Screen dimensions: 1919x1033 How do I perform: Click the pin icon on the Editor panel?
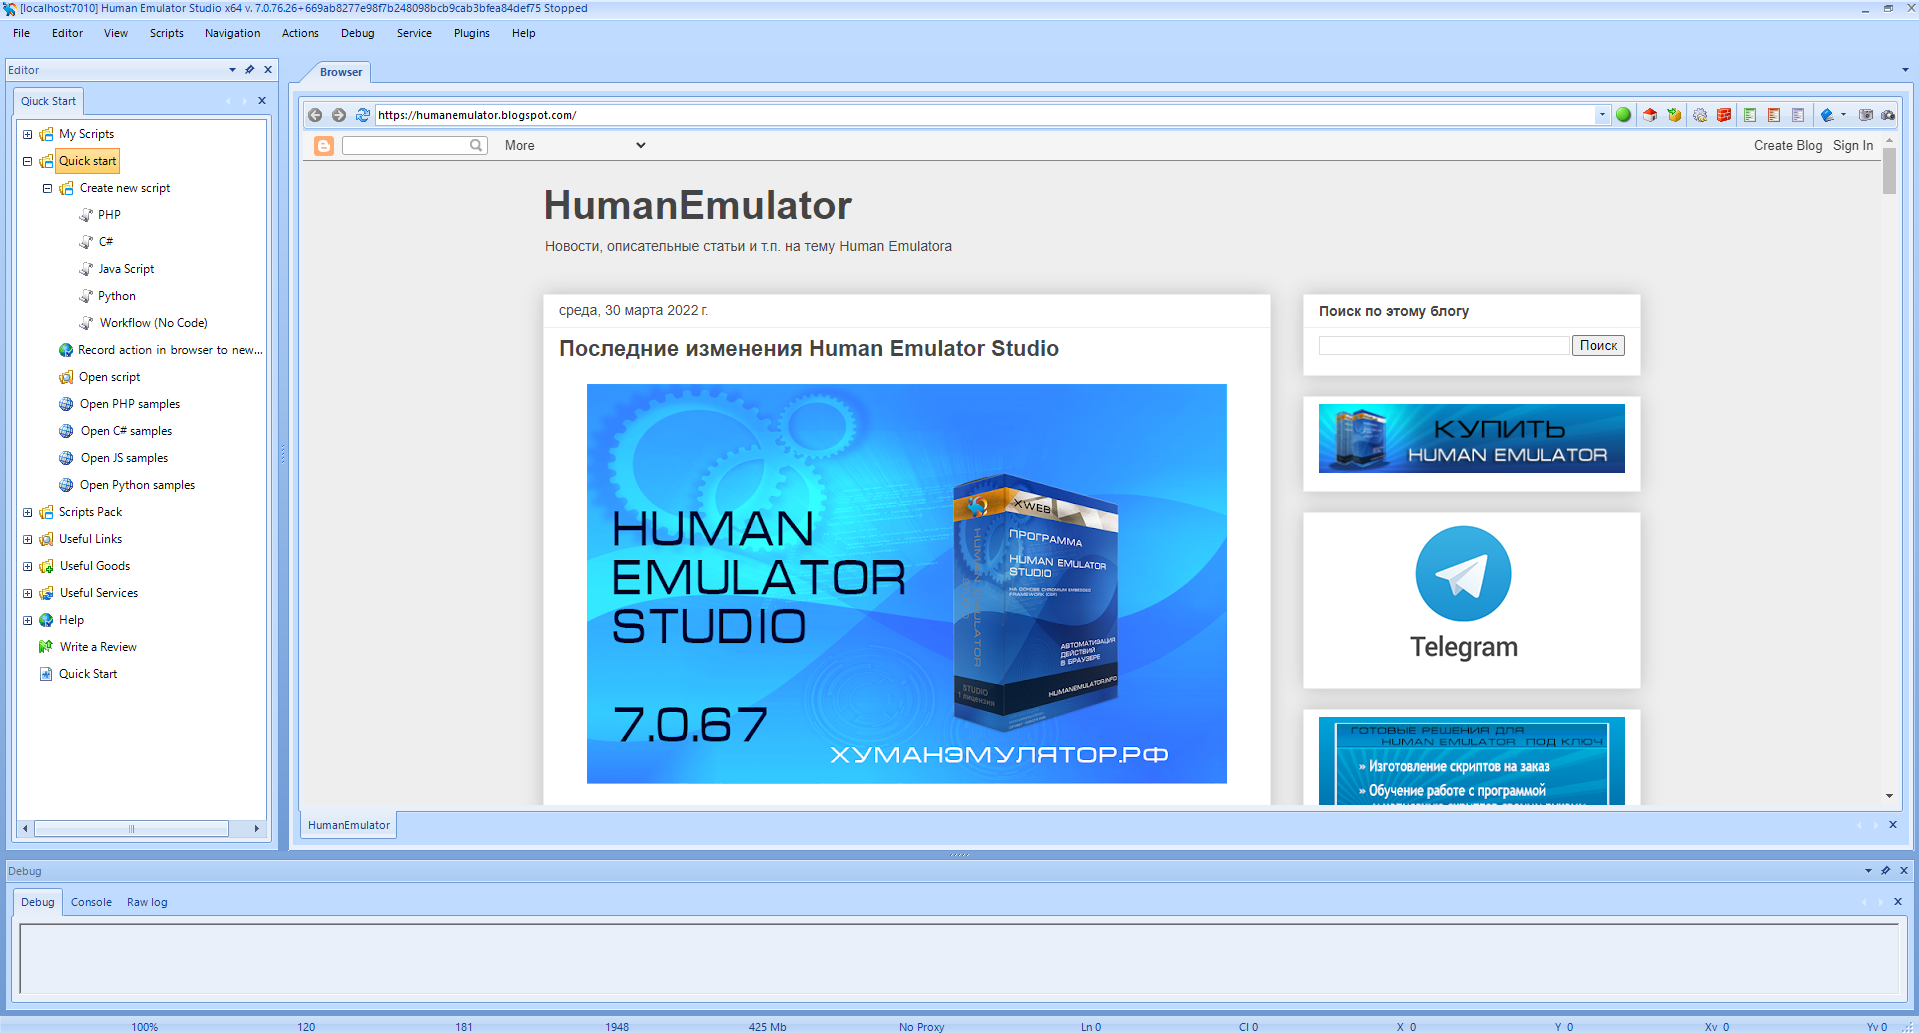coord(249,69)
